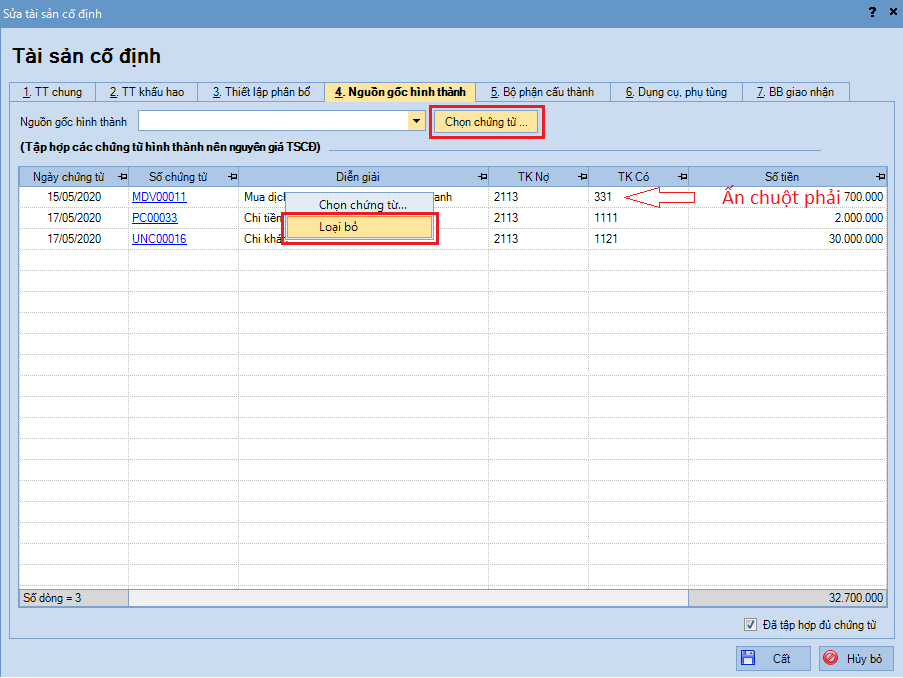Open voucher link MDV00011
The height and width of the screenshot is (678, 903).
click(159, 197)
